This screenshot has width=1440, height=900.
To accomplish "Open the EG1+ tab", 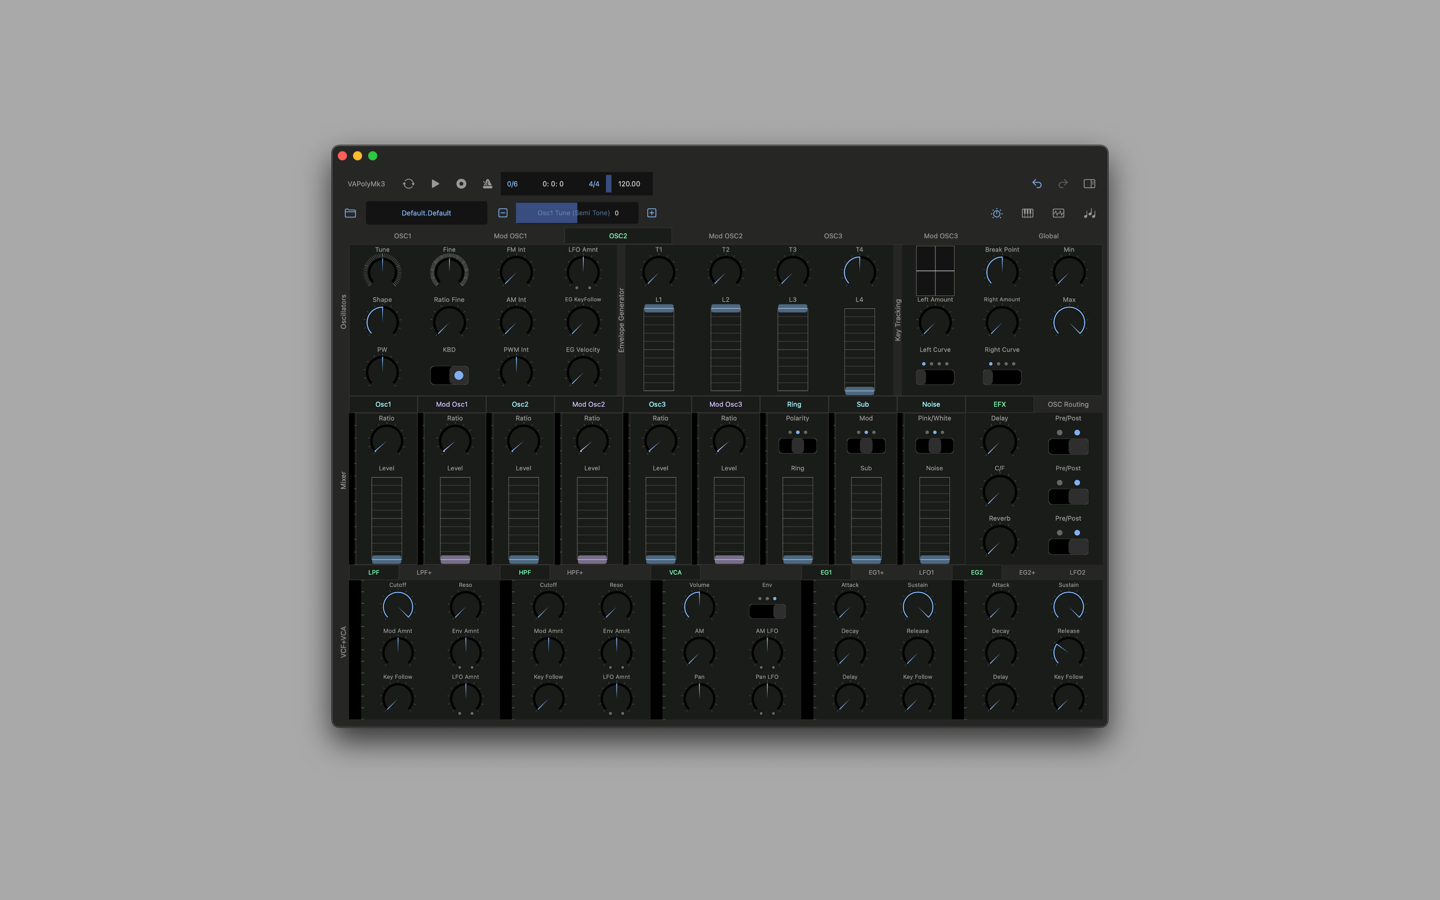I will point(876,573).
